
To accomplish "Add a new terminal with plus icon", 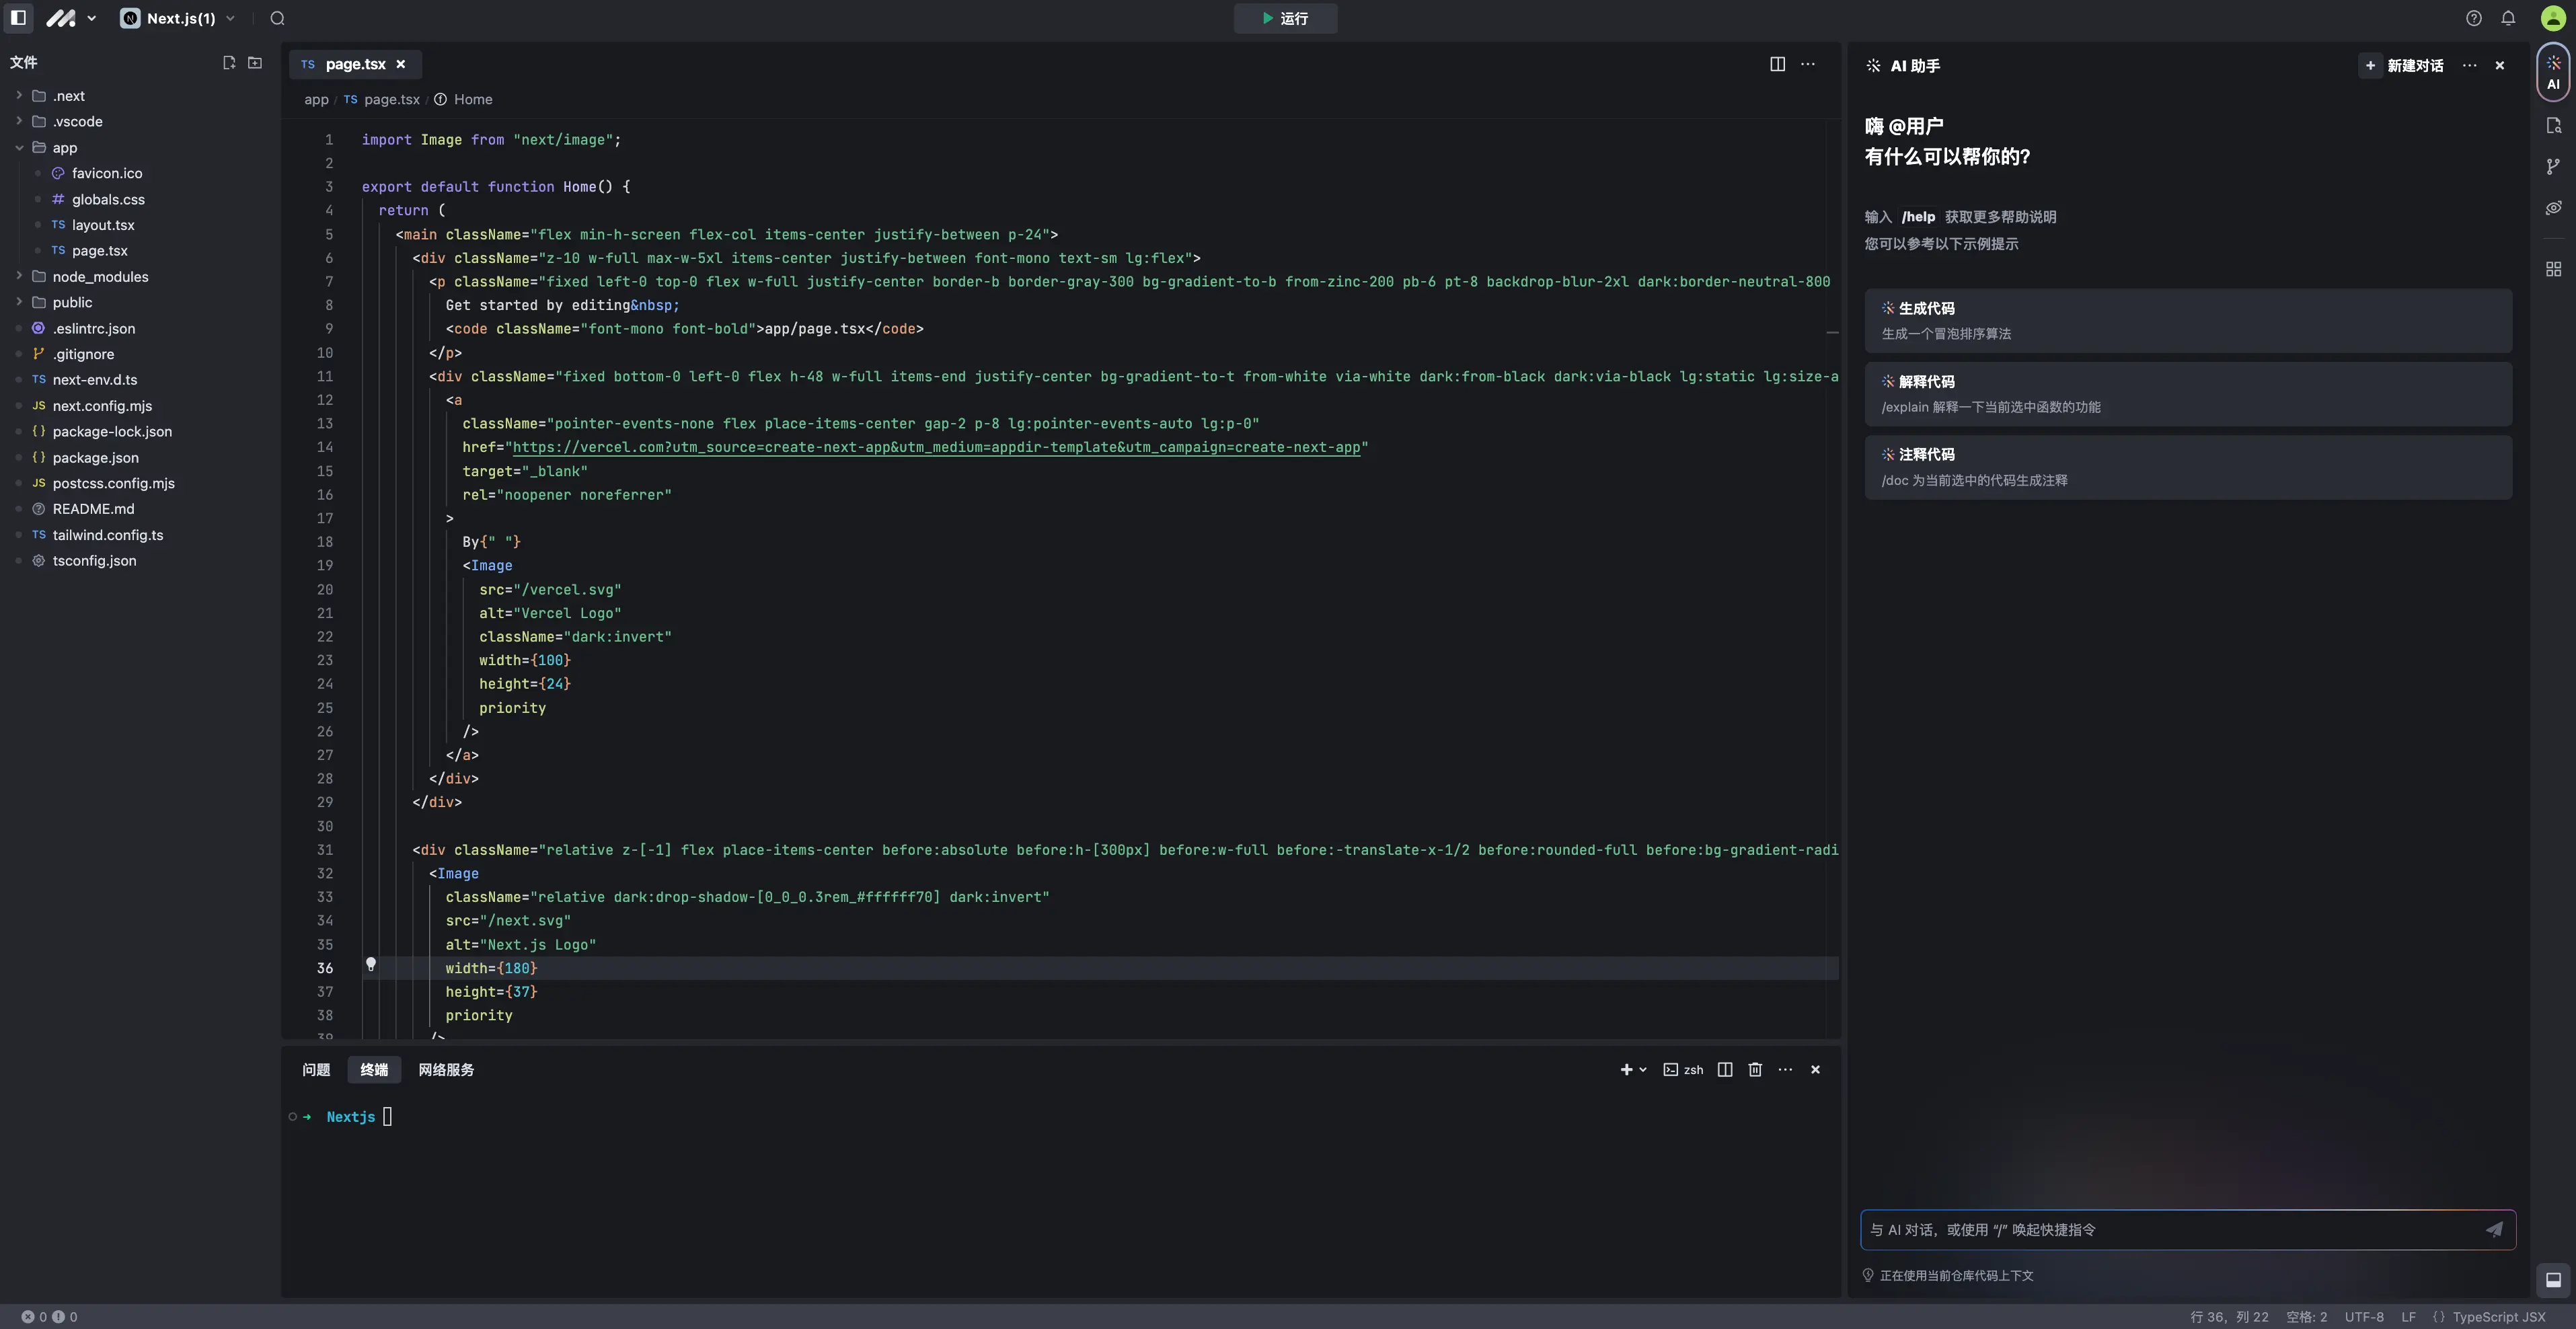I will 1626,1070.
